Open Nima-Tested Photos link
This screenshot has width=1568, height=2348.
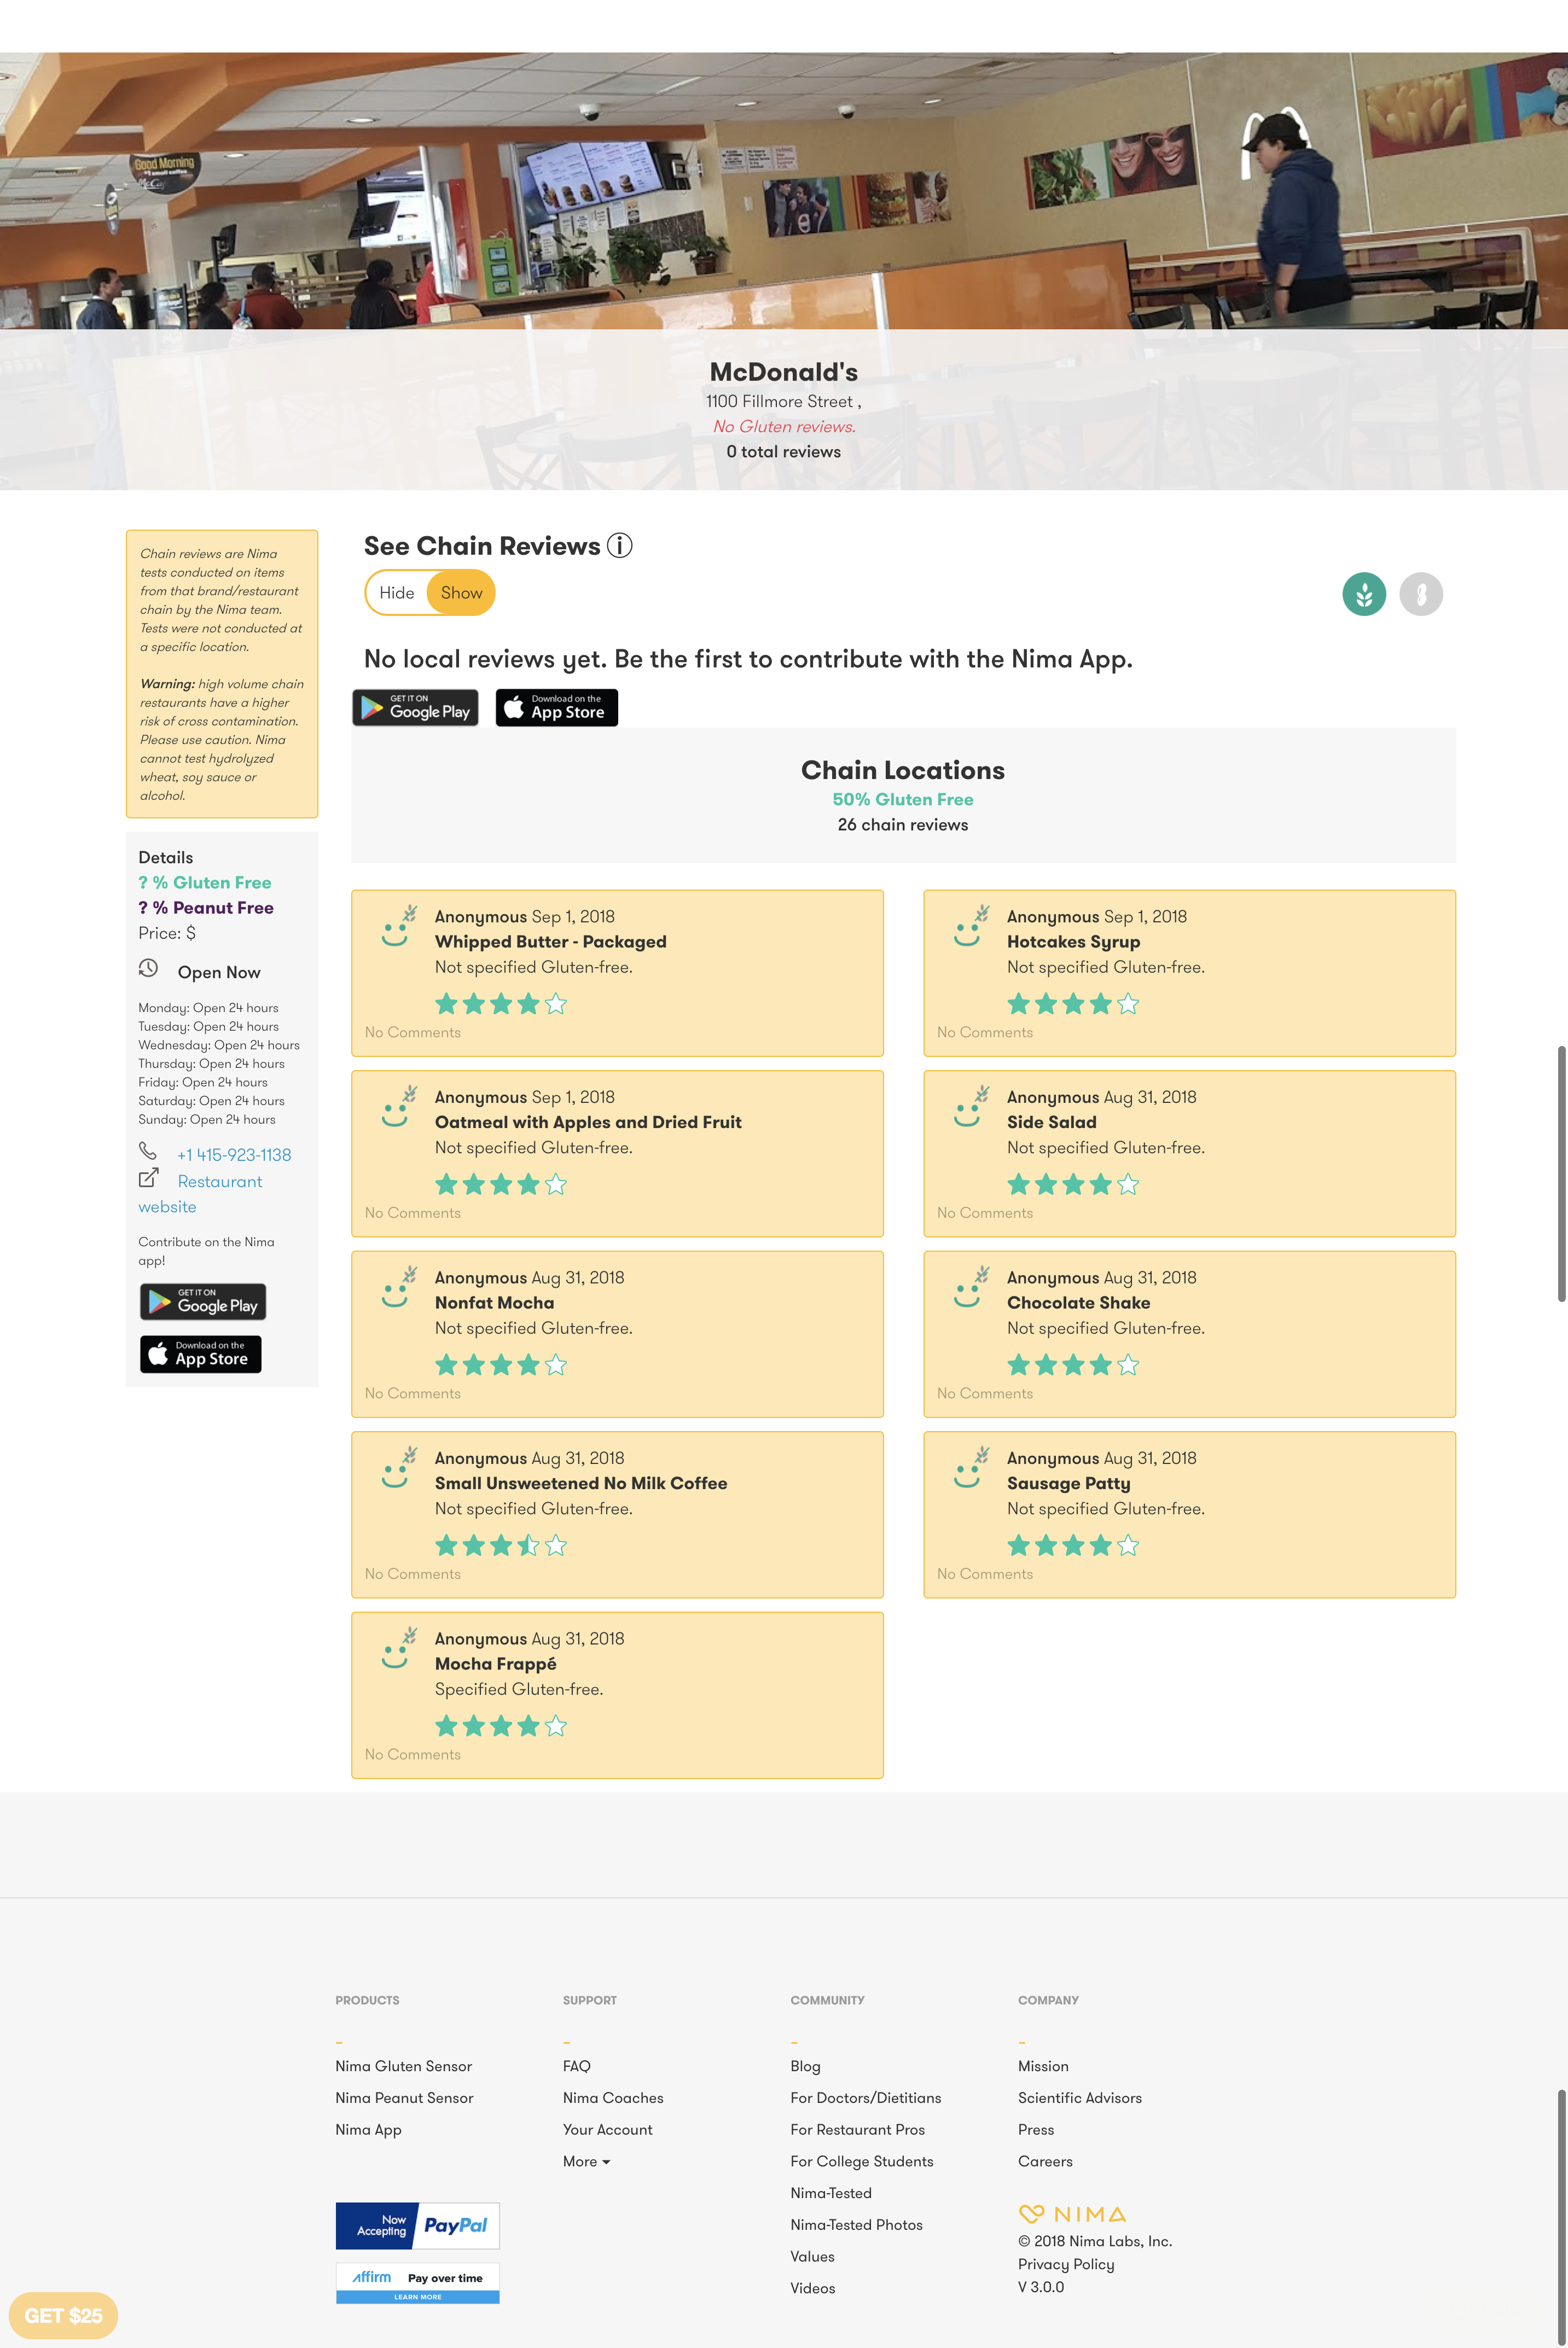coord(856,2225)
